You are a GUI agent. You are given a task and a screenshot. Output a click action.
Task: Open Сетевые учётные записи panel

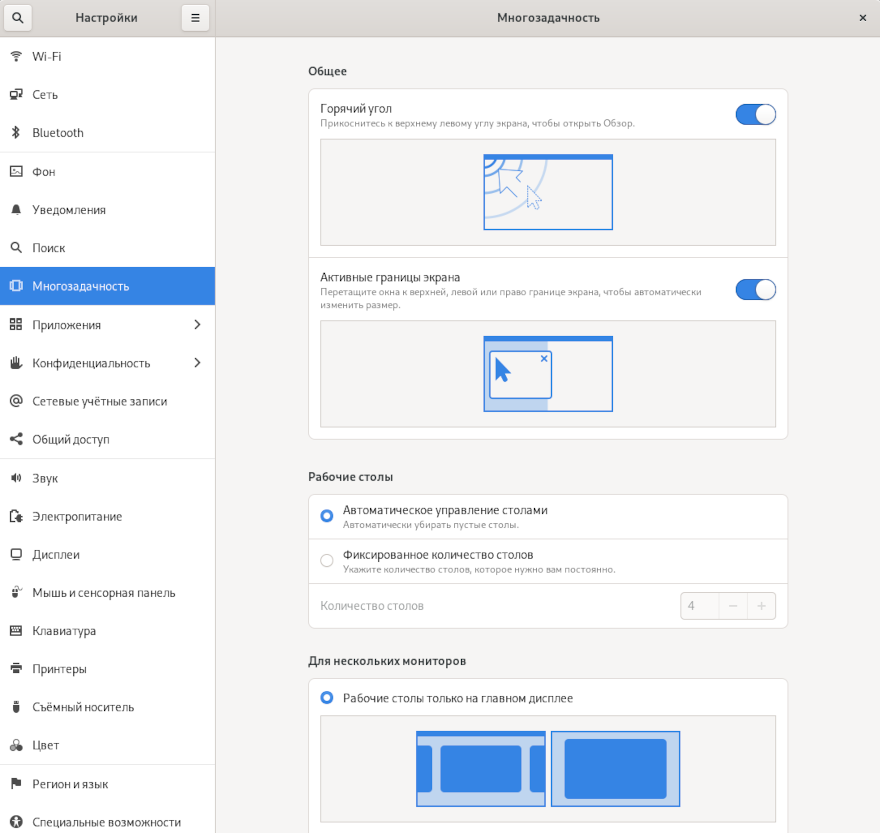click(99, 401)
